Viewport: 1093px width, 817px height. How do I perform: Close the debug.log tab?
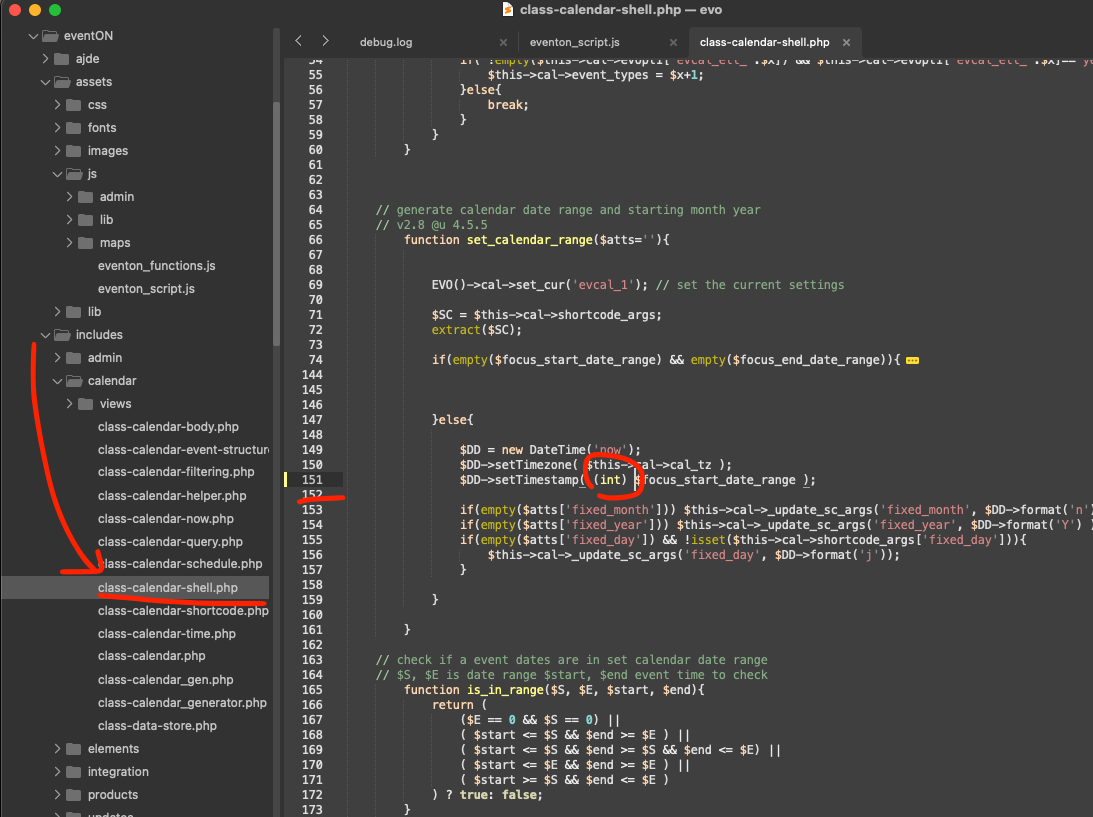click(x=503, y=43)
